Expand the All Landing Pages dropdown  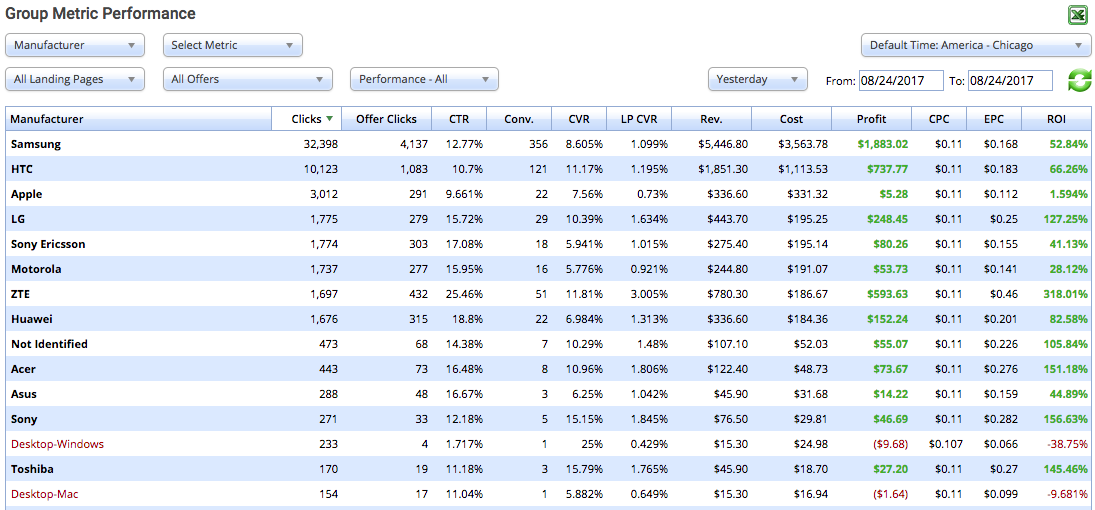click(75, 79)
